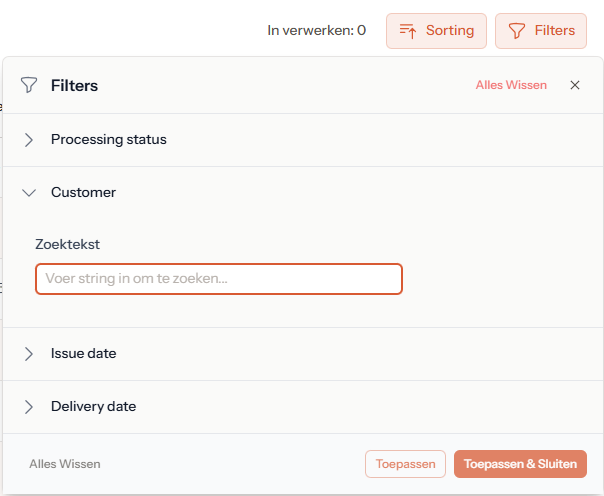
Task: Click the In verwerken: 0 counter
Action: click(x=316, y=31)
